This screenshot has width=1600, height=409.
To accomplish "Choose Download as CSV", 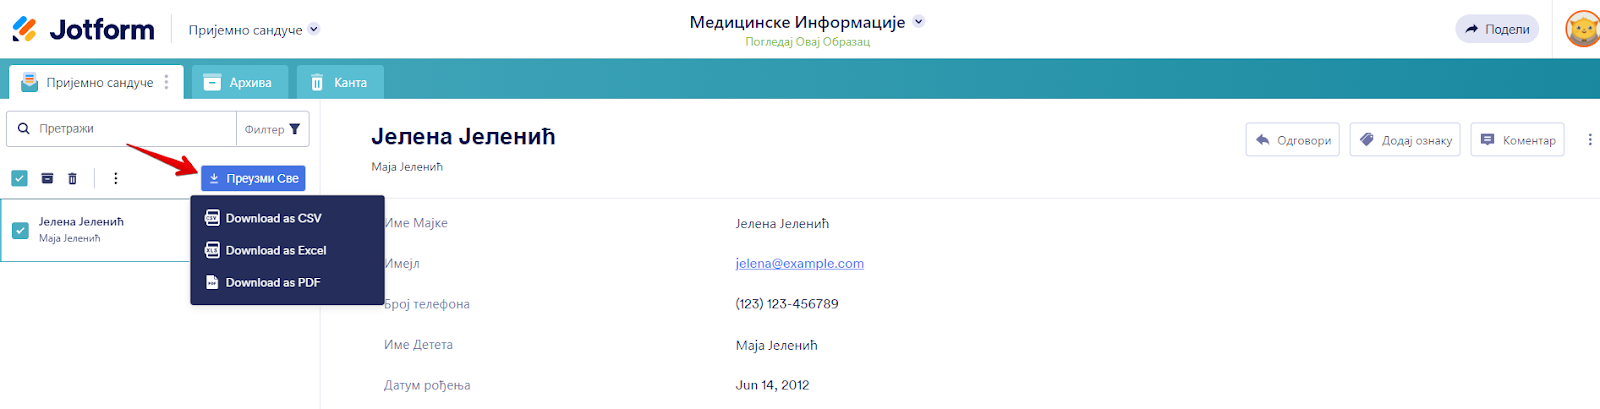I will [273, 218].
